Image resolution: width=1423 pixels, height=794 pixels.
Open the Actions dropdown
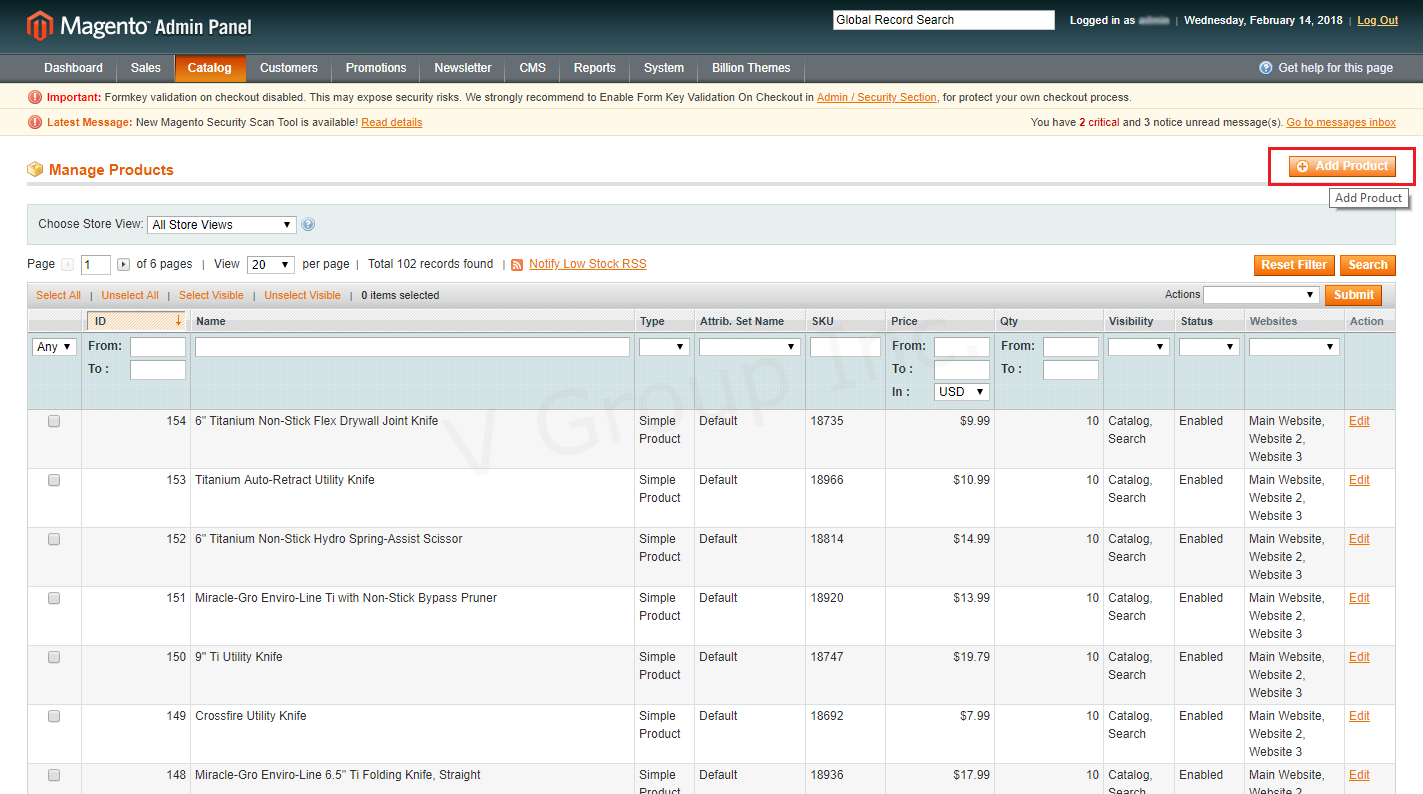pyautogui.click(x=1261, y=295)
